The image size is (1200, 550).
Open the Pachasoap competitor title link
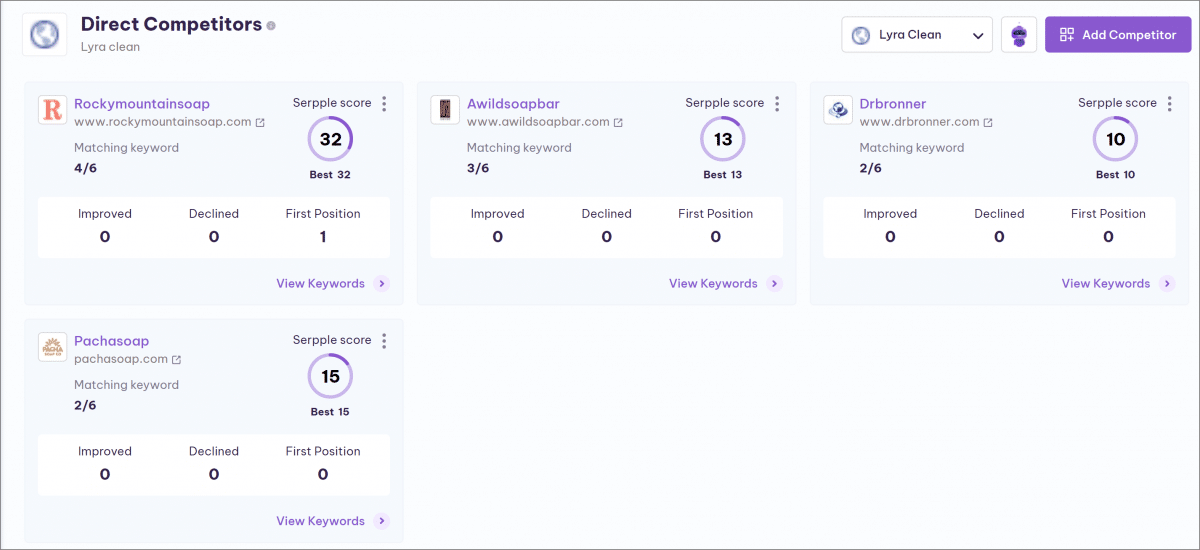click(111, 341)
